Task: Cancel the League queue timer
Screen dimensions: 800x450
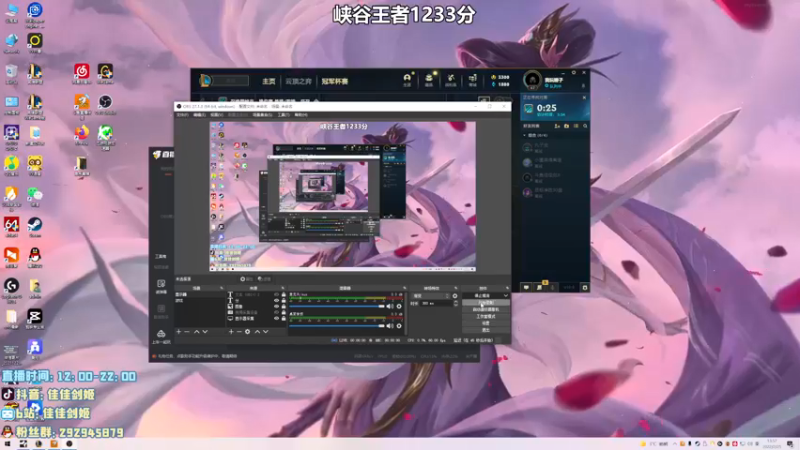Action: click(x=584, y=97)
